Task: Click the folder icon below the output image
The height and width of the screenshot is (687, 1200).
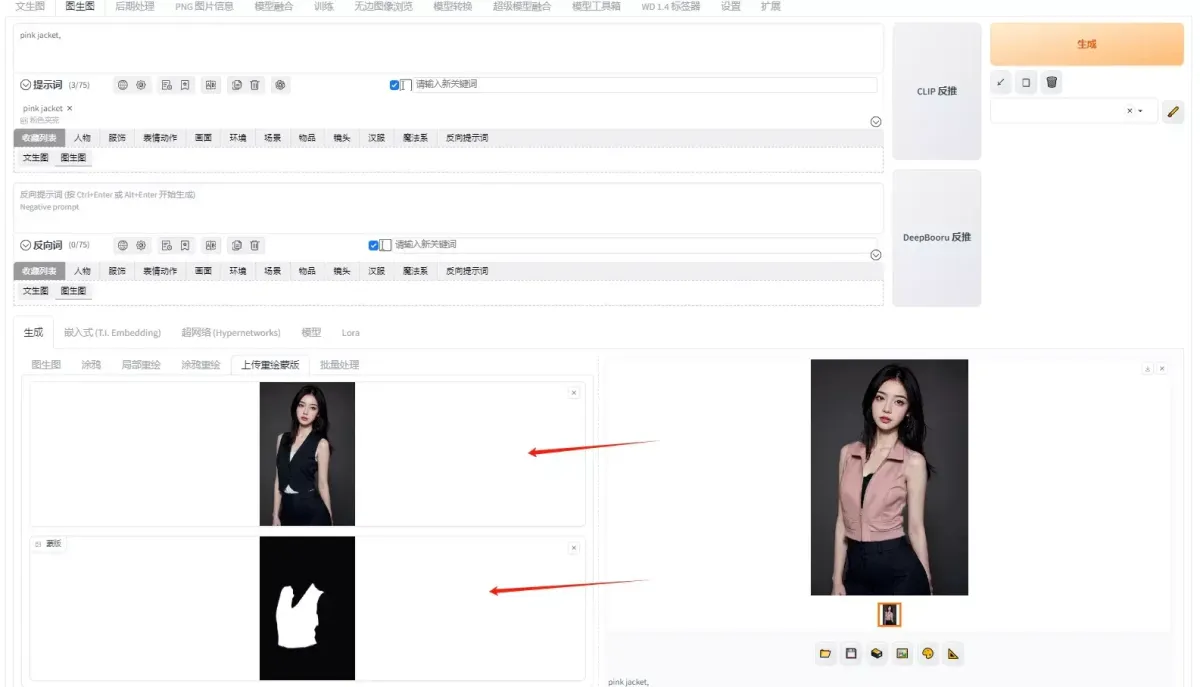Action: (825, 653)
